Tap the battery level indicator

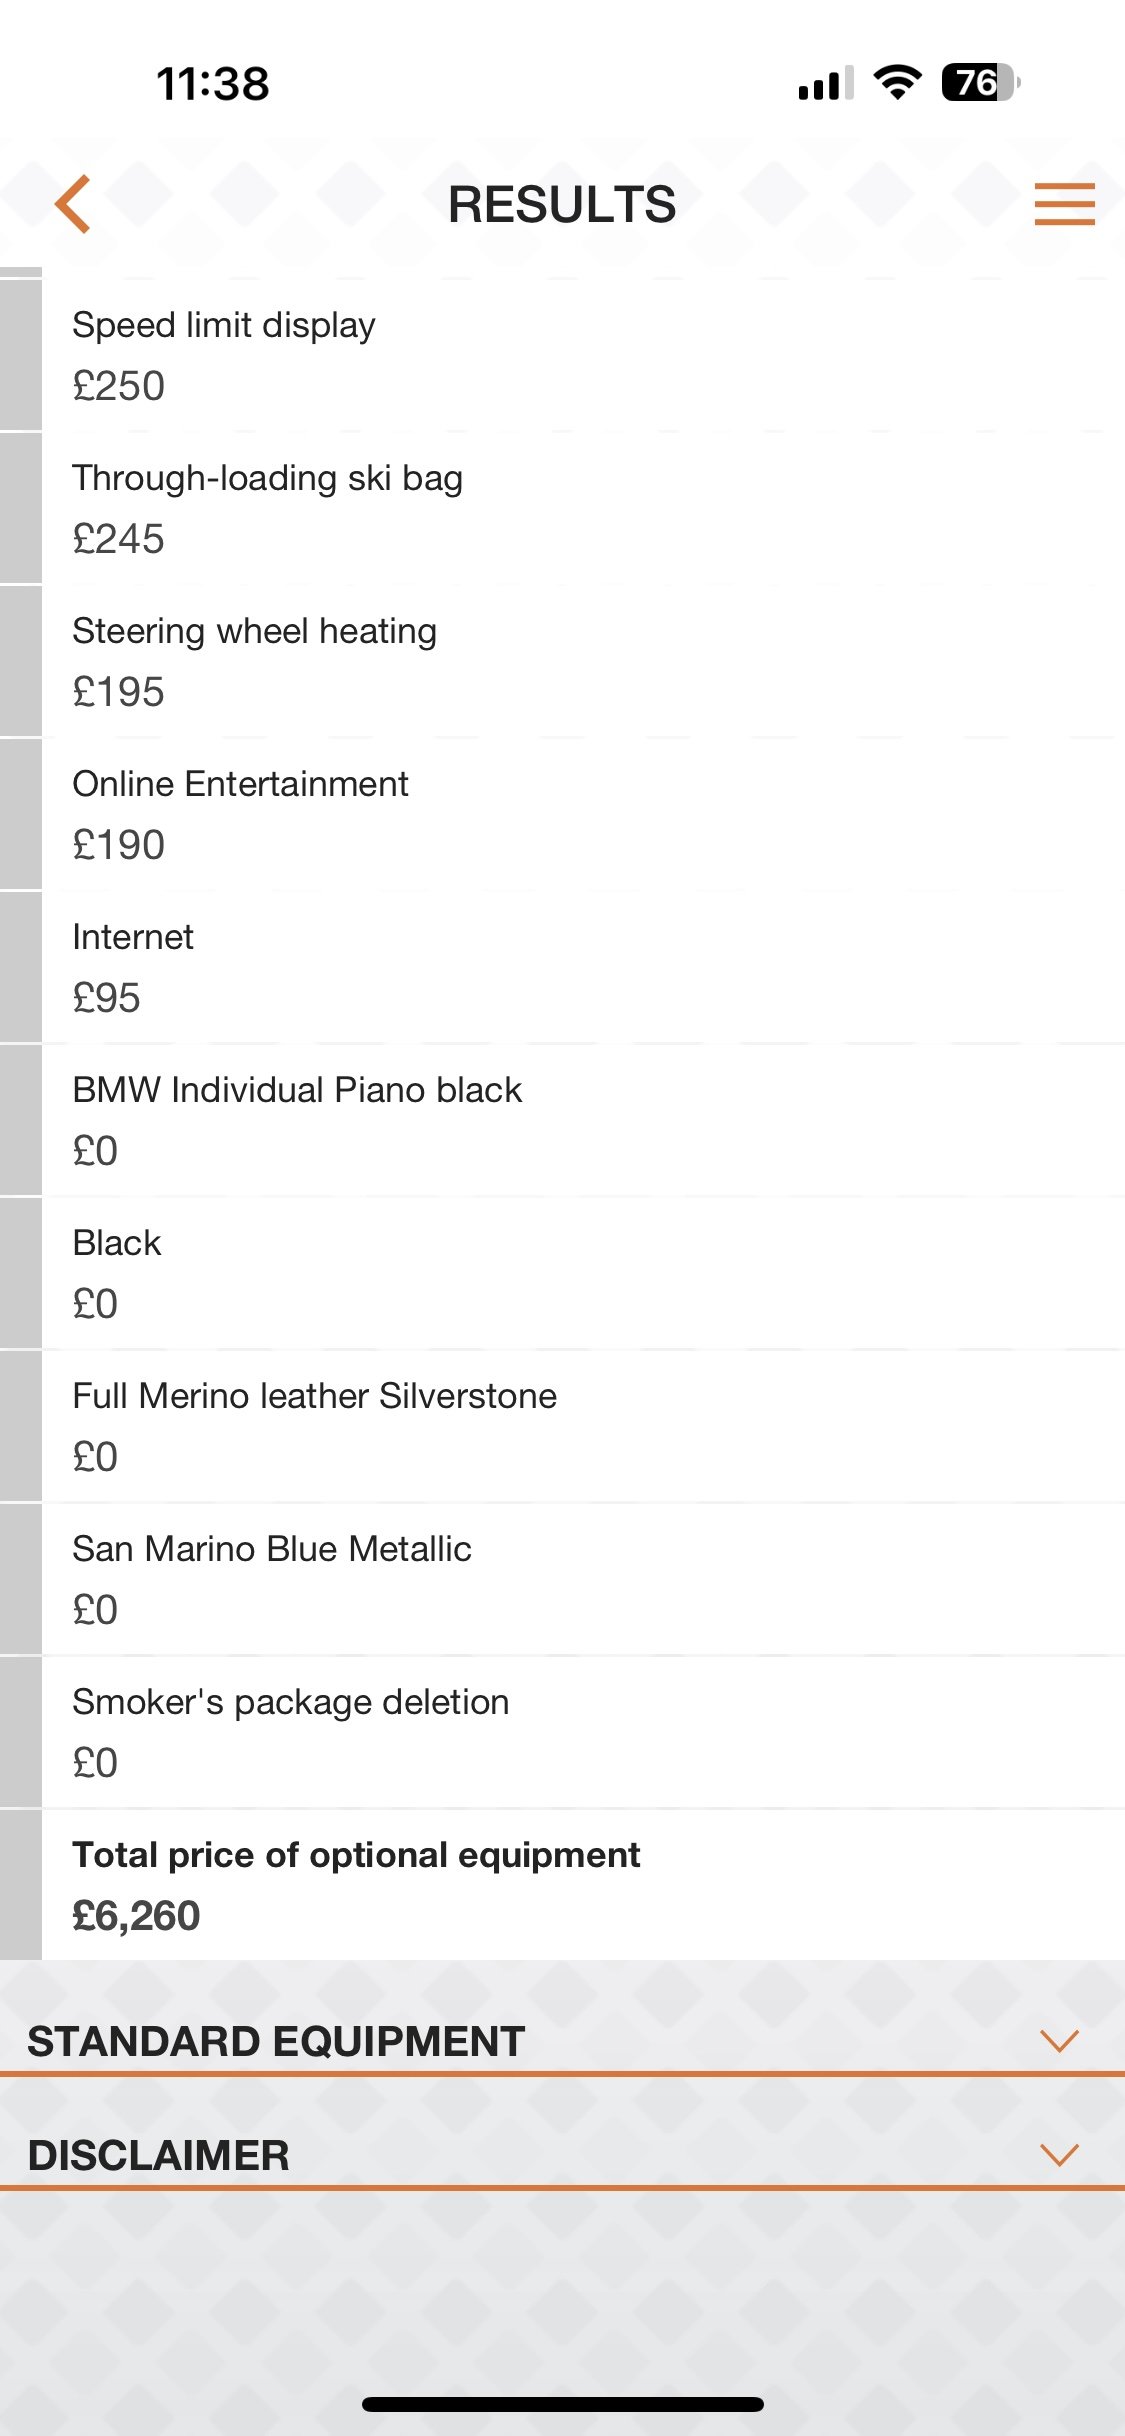[980, 82]
